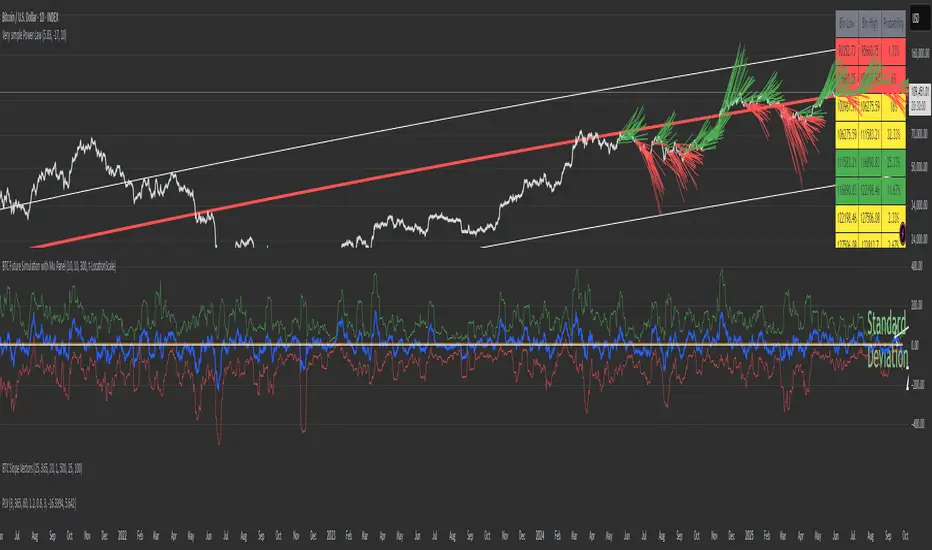Click the -400.00 label on indicator scale
This screenshot has height=550, width=932.
[x=918, y=424]
